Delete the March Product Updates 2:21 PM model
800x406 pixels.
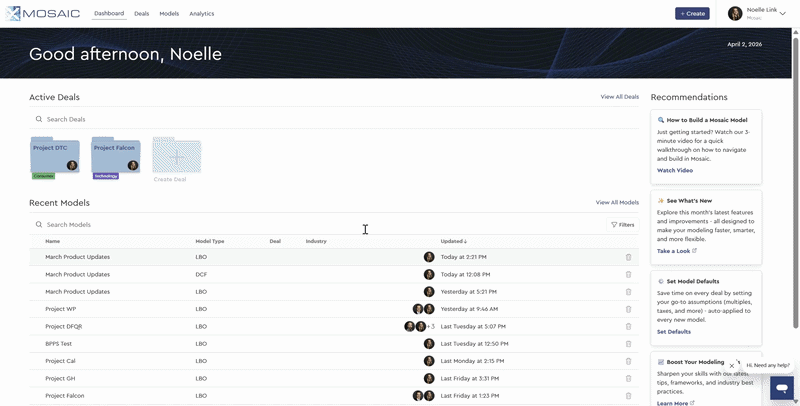629,257
